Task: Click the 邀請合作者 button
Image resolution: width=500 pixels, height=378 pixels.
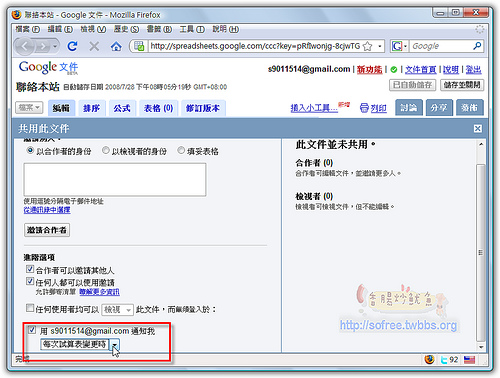Action: [47, 230]
